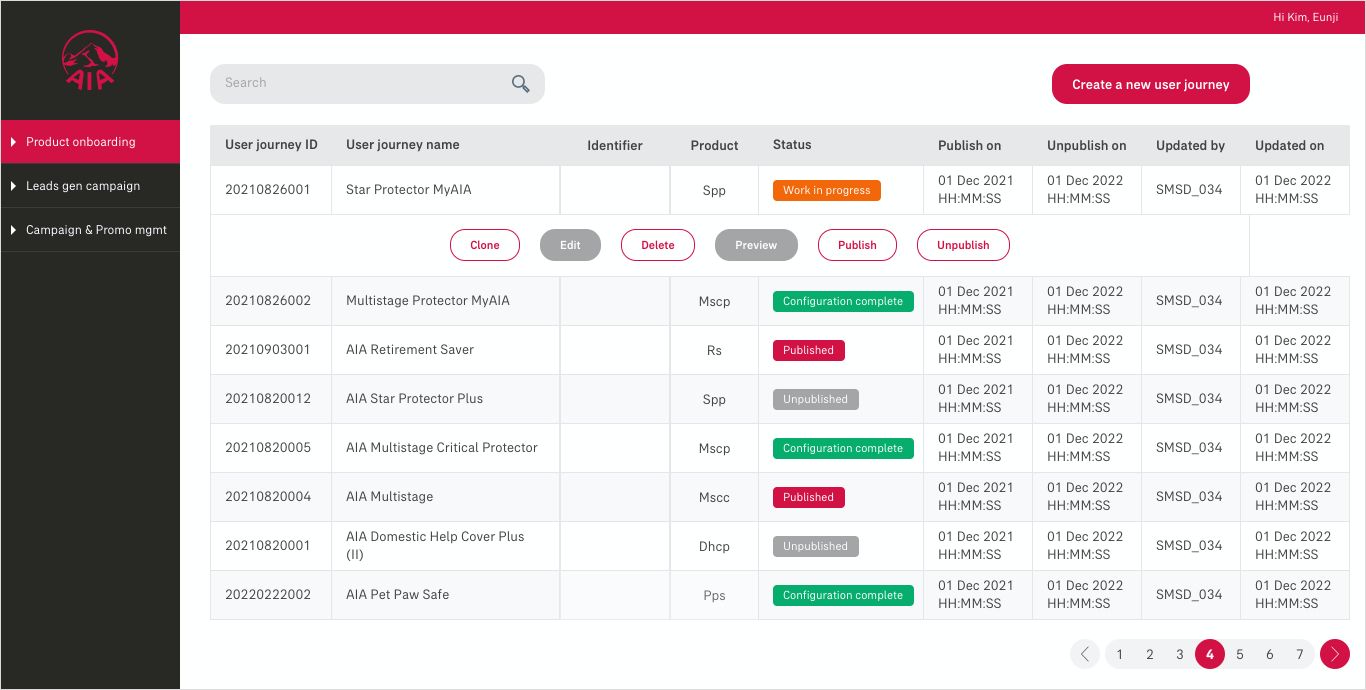Expand Campaign & Promo mgmt arrow
The height and width of the screenshot is (690, 1366).
[x=13, y=230]
